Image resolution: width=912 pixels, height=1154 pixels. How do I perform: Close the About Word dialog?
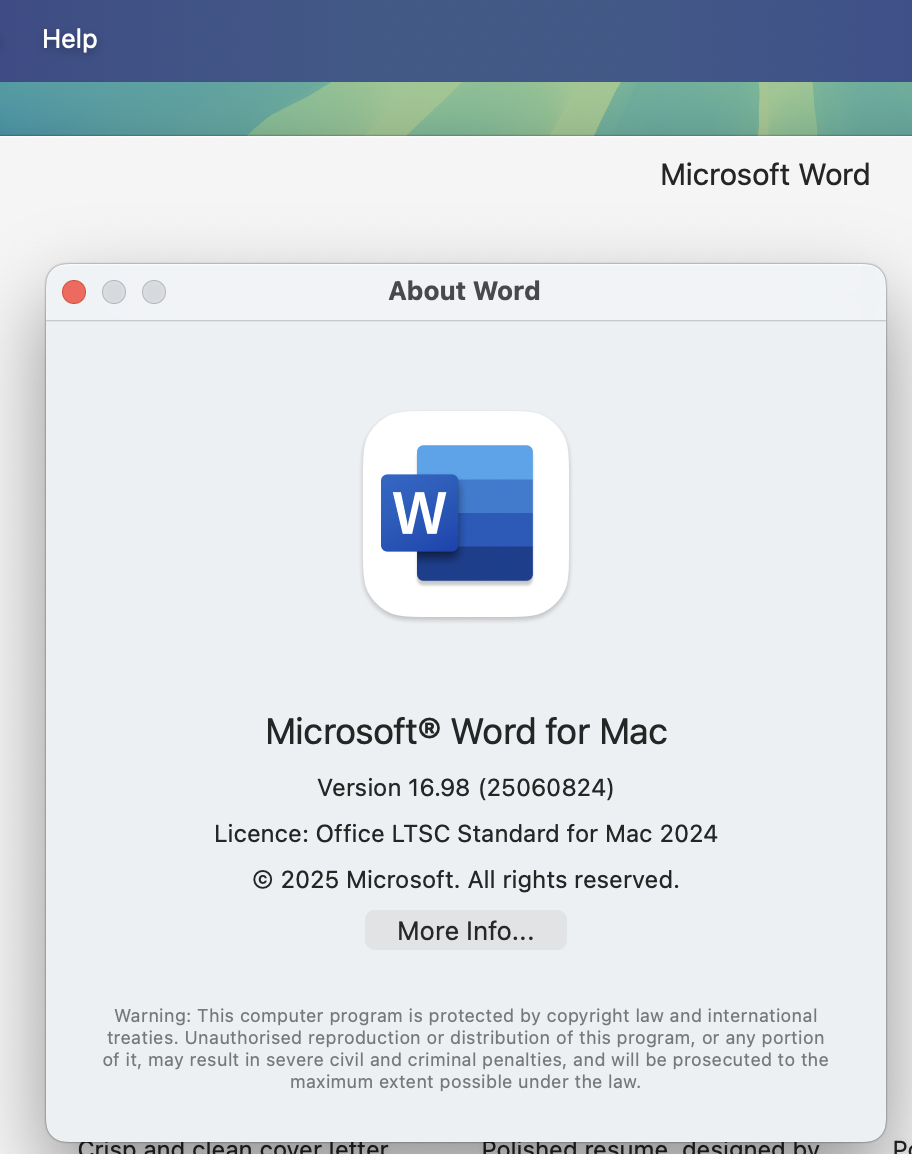pos(74,292)
